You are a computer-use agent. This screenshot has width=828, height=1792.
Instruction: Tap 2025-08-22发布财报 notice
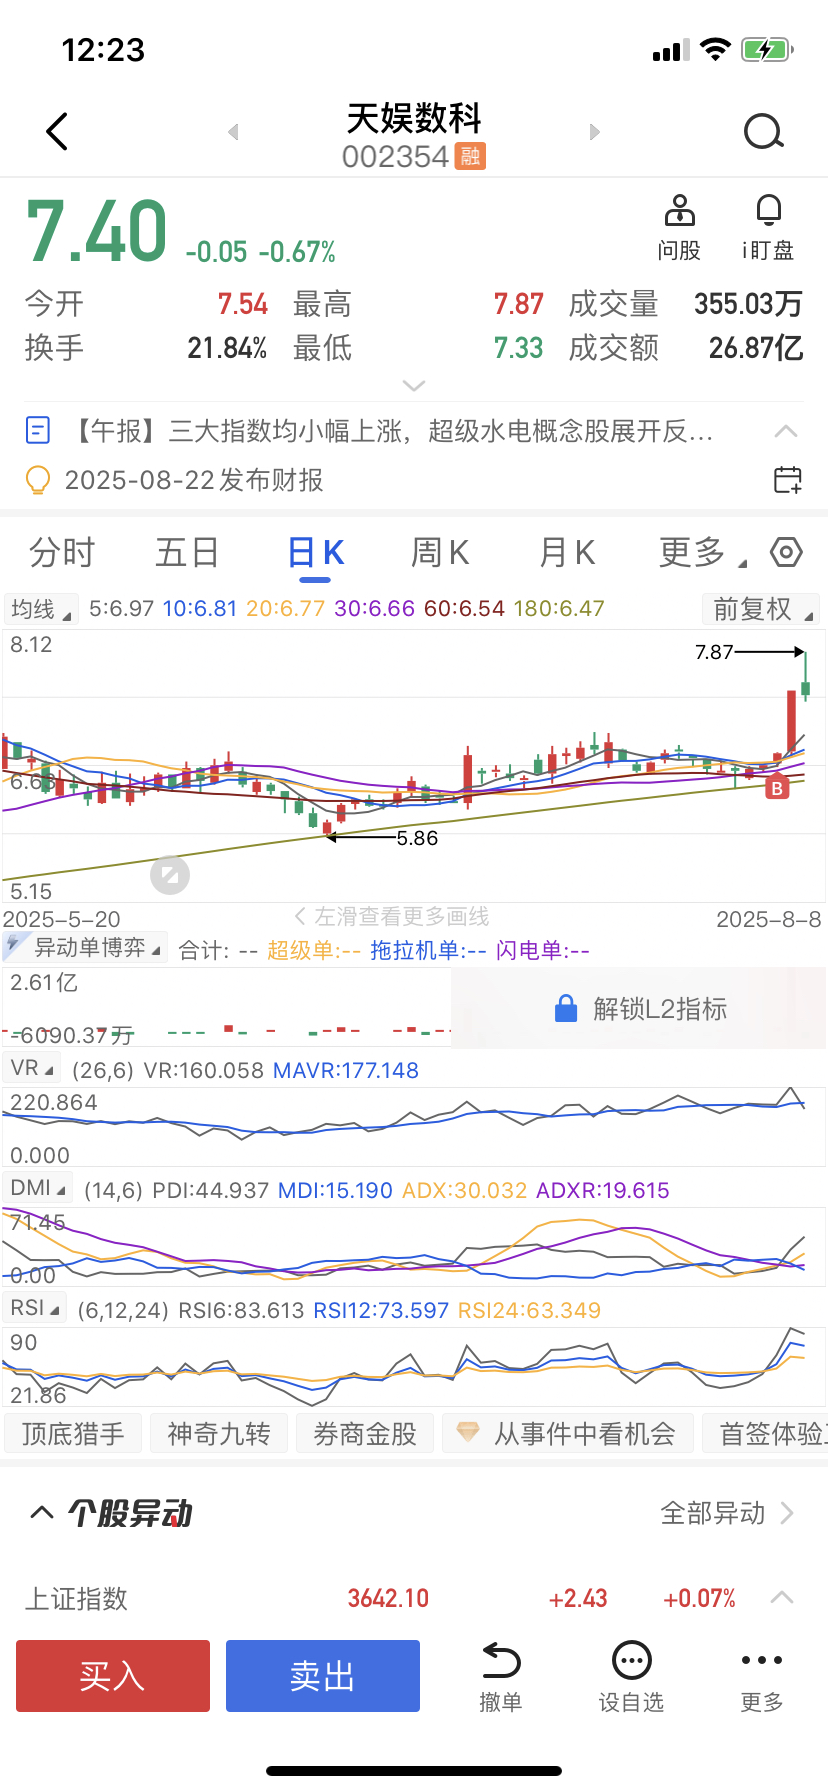(194, 480)
